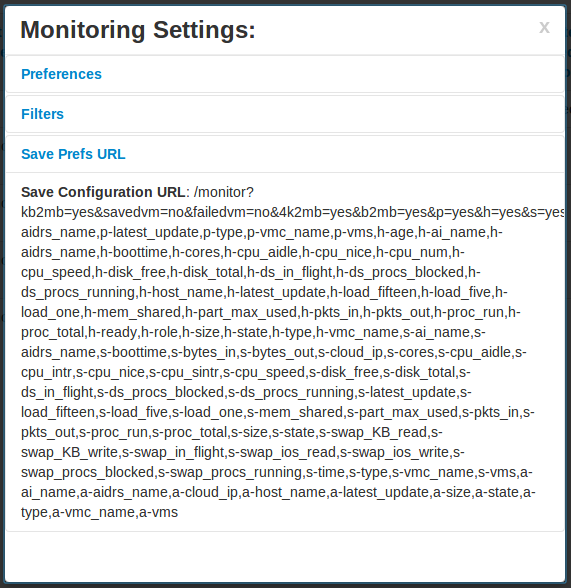Click the kb2mb=yes&savedvm=no query string text
Image resolution: width=571 pixels, height=588 pixels.
(x=100, y=212)
